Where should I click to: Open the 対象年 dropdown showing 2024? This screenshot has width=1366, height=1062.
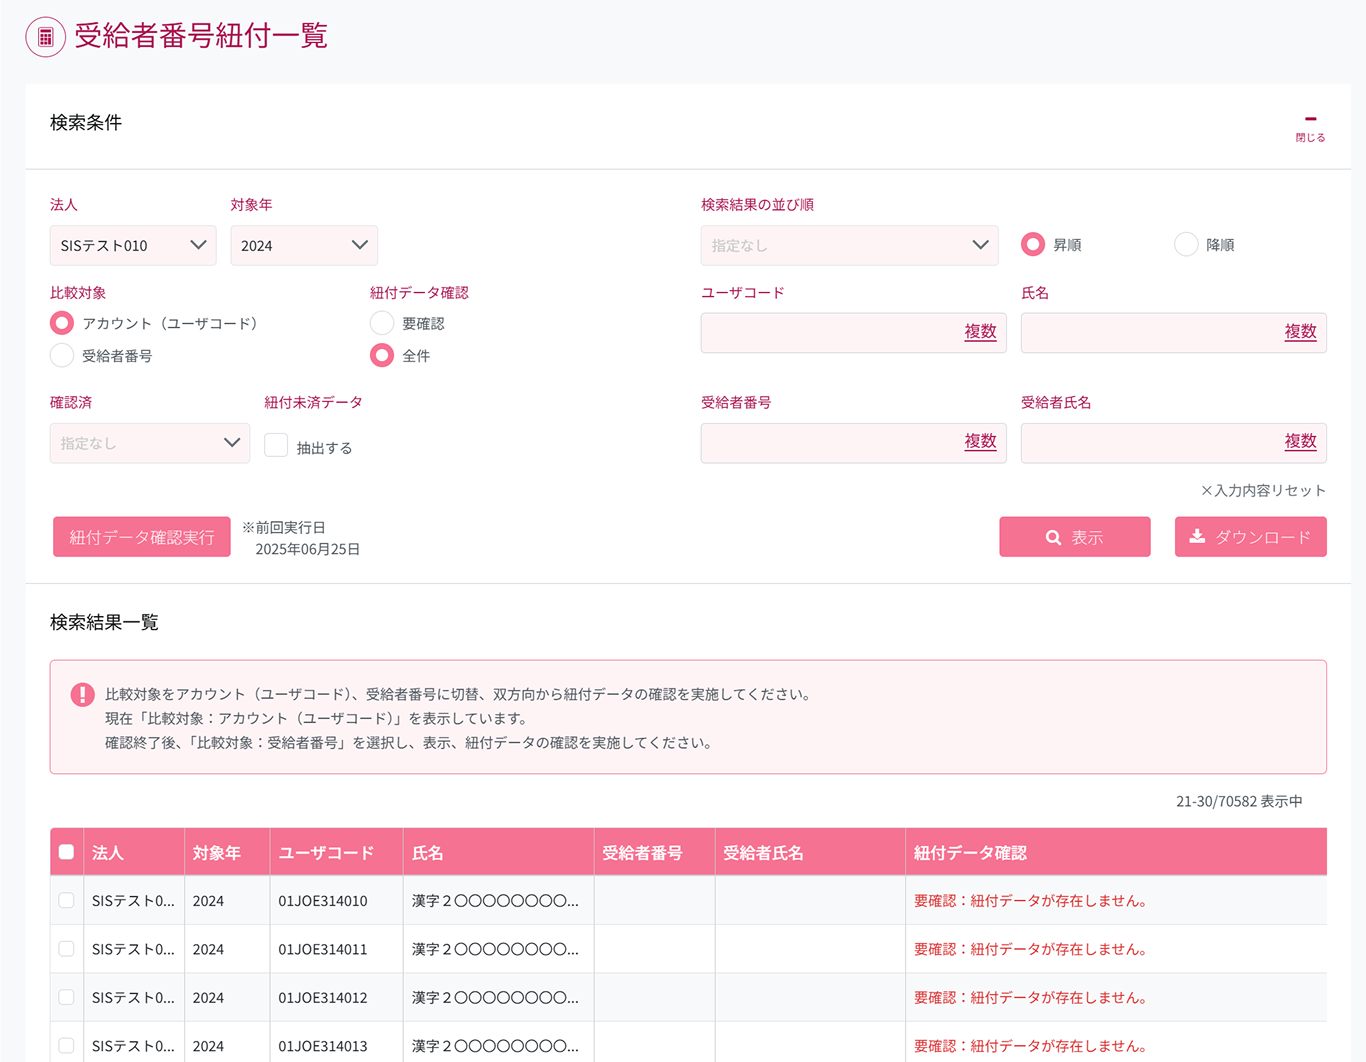coord(304,245)
